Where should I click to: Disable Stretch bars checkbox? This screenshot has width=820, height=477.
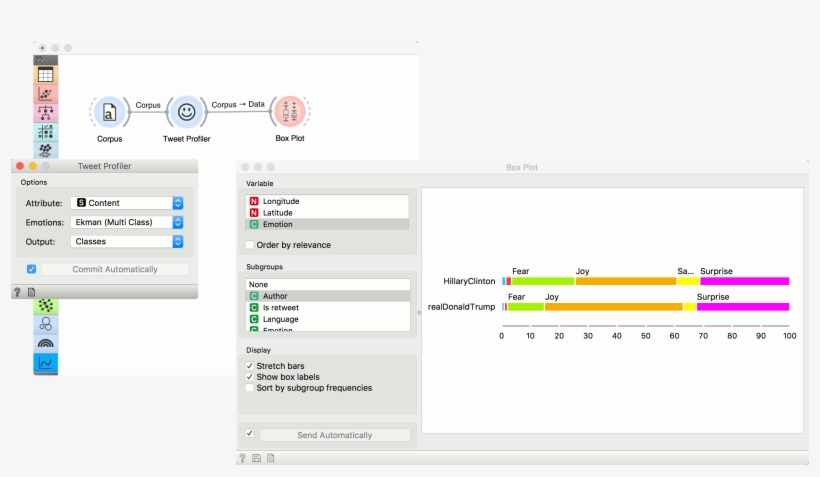click(250, 366)
